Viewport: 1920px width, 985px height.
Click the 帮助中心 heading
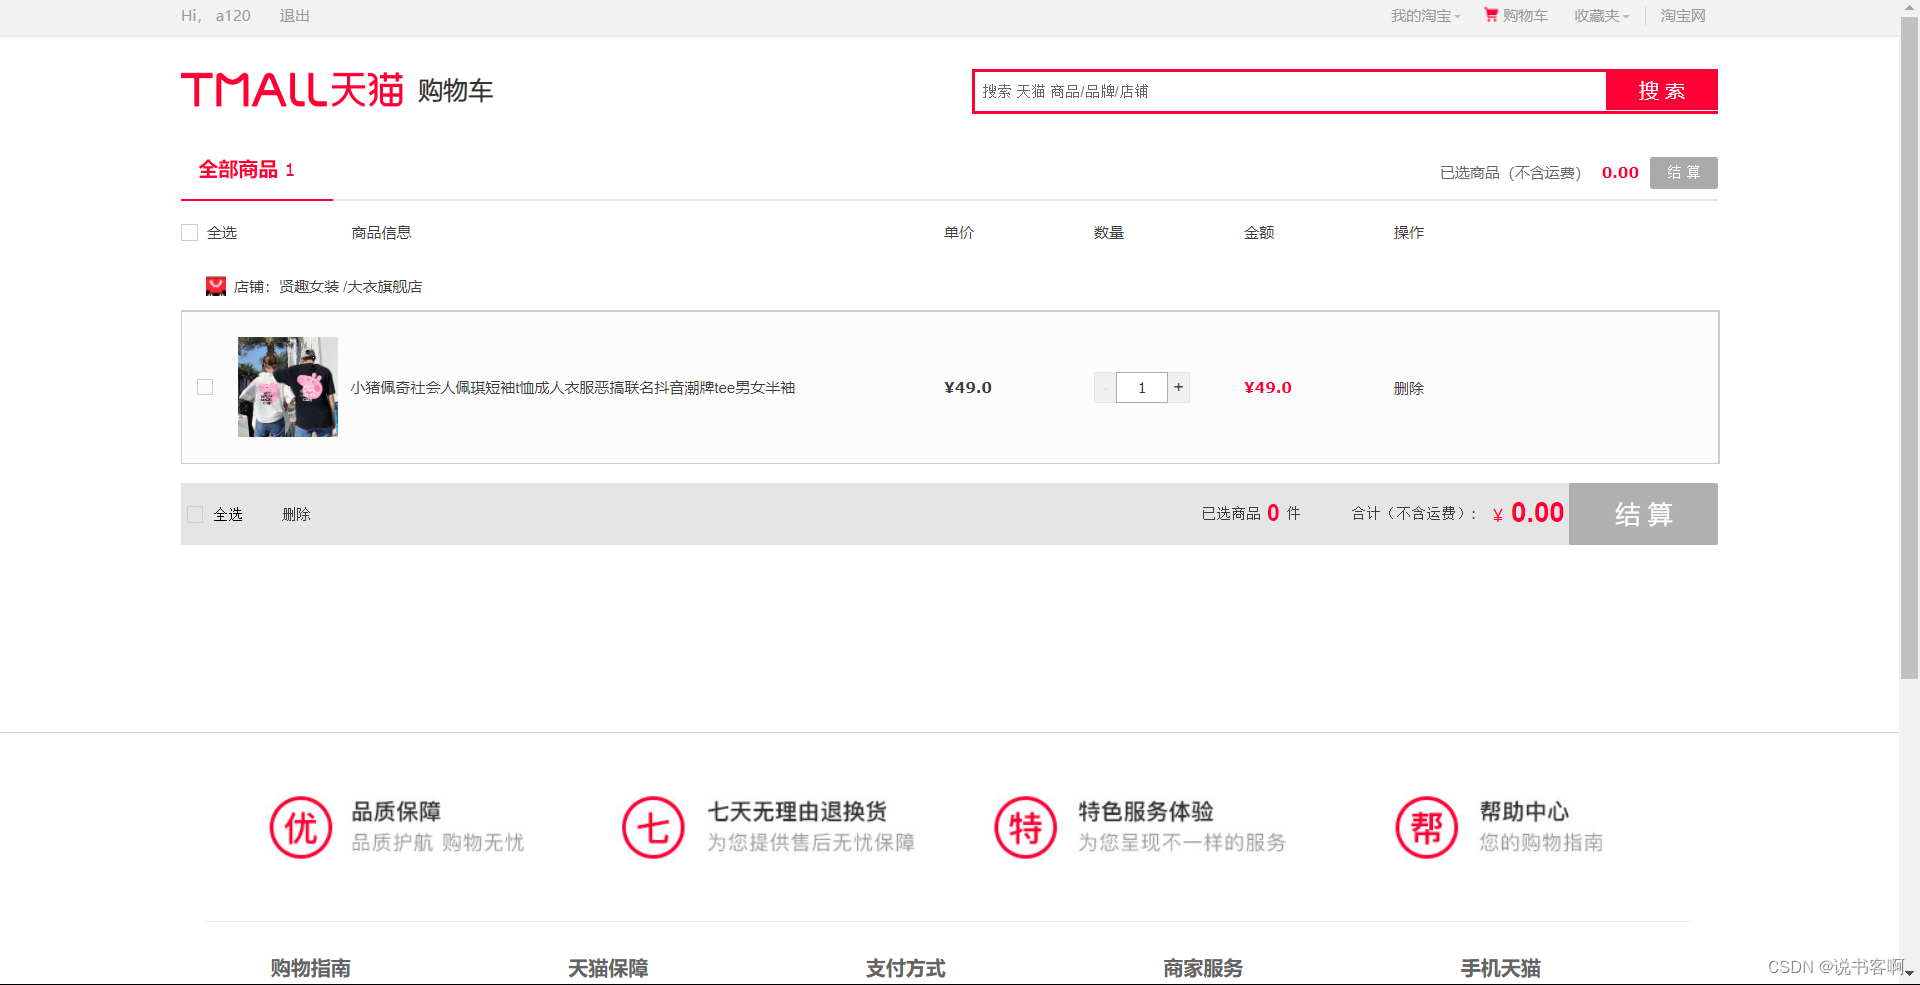pyautogui.click(x=1525, y=811)
